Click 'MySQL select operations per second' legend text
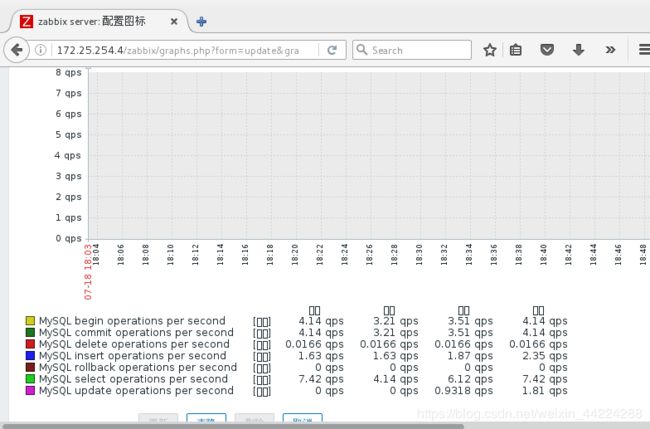650x429 pixels. tap(133, 379)
